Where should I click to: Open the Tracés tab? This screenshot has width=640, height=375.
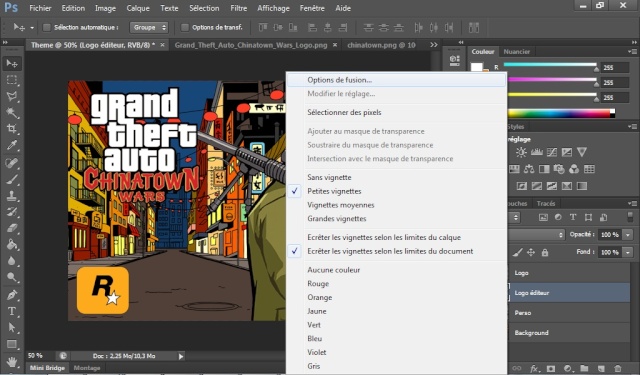546,203
